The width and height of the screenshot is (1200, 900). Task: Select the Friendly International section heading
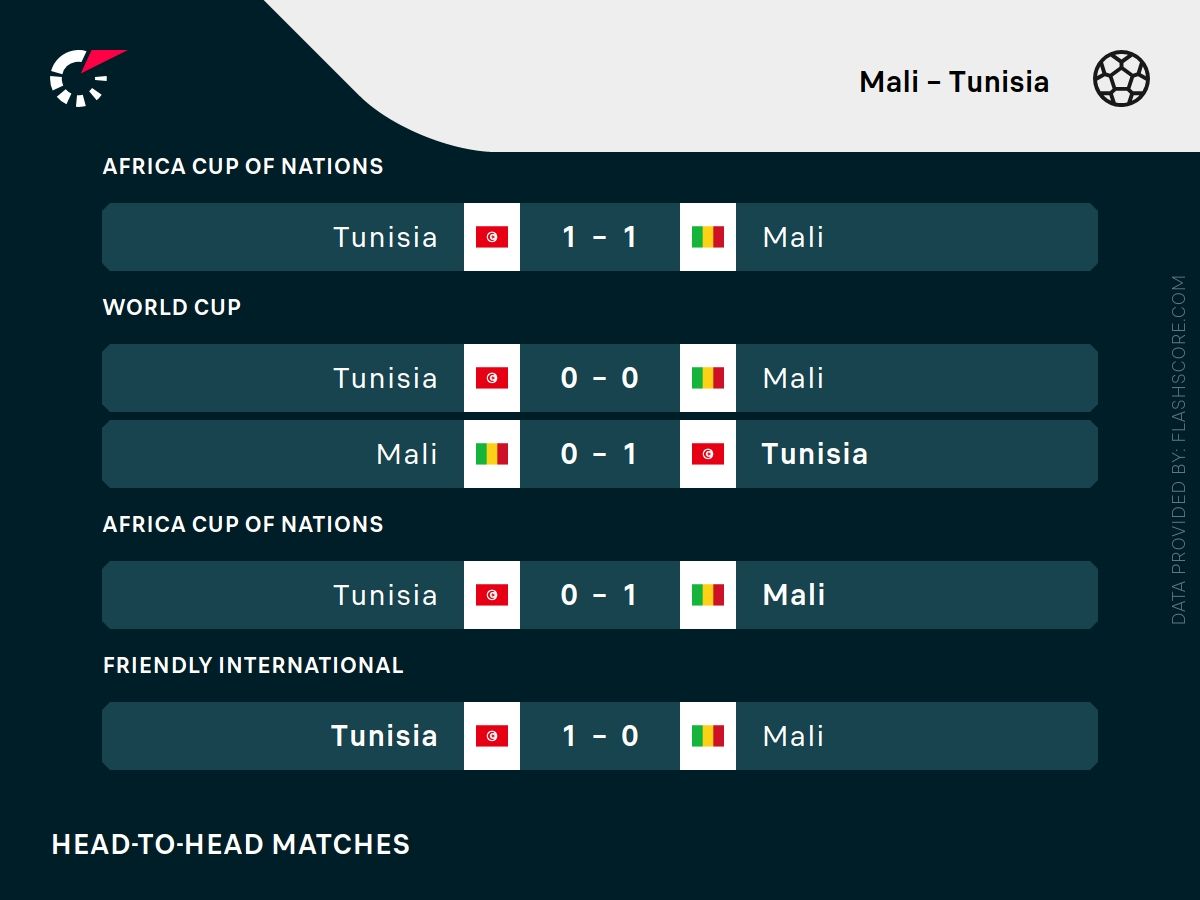[x=253, y=665]
